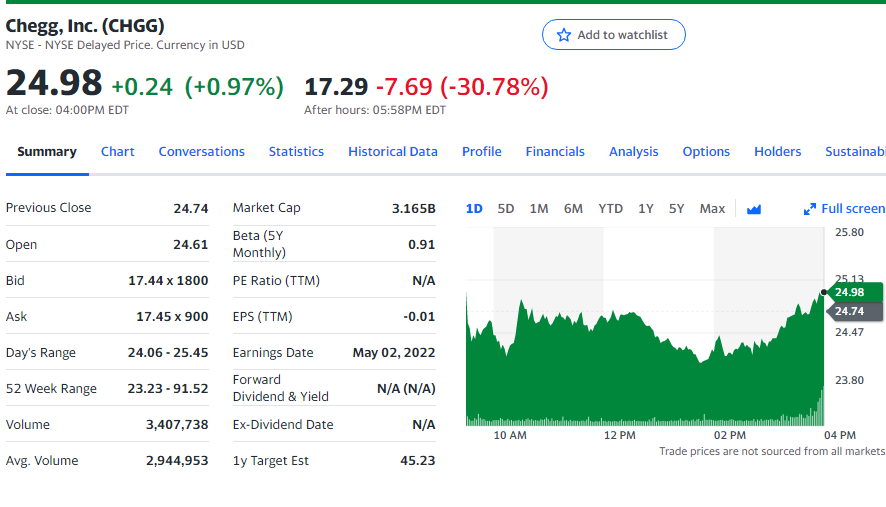The width and height of the screenshot is (886, 507).
Task: Choose the YTD chart range
Action: coord(610,209)
